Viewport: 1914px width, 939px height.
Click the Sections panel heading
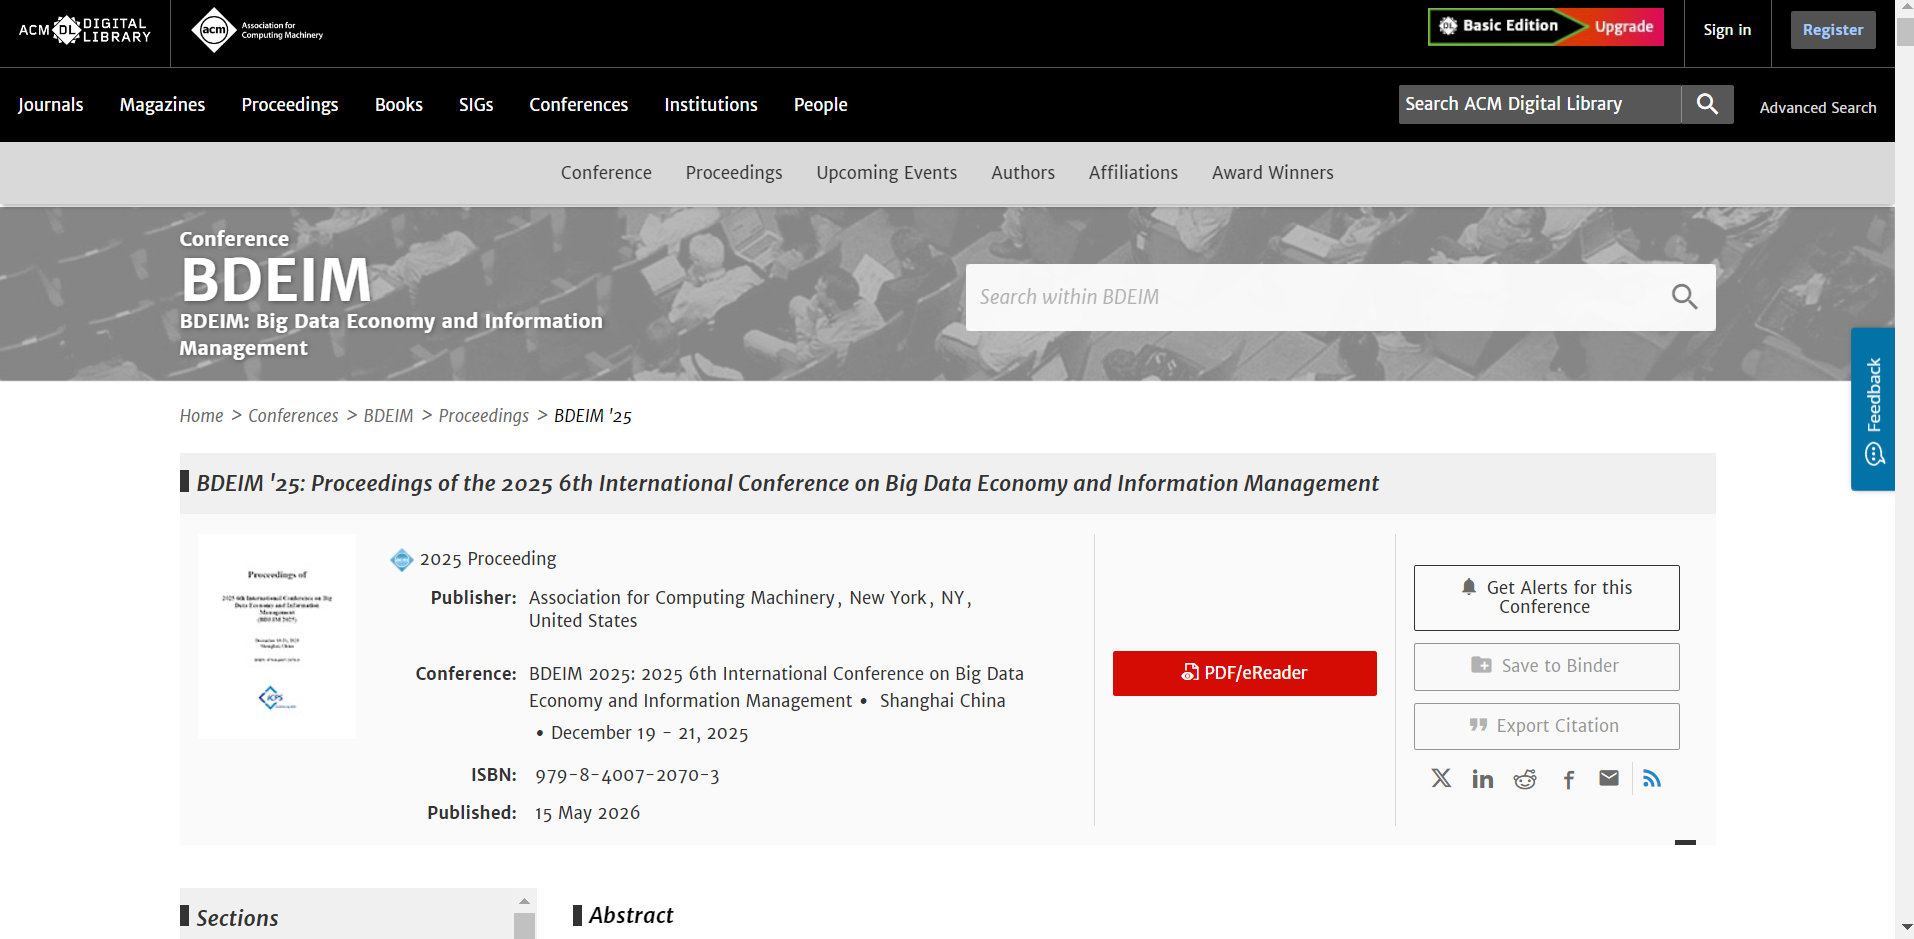[x=237, y=918]
